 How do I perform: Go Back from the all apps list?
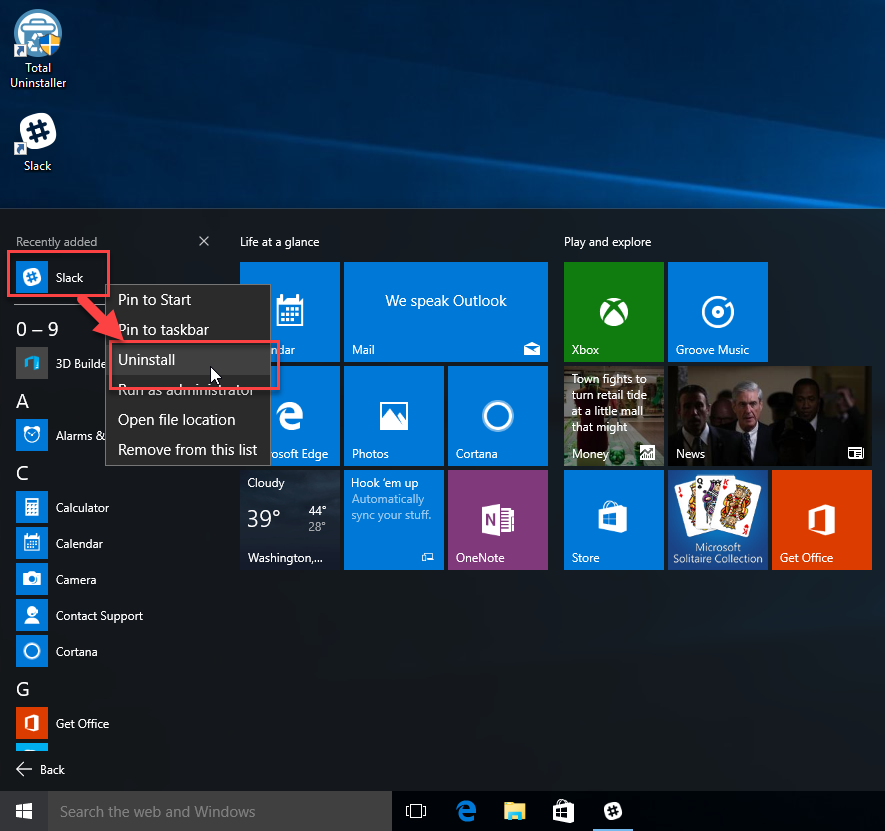[x=41, y=769]
